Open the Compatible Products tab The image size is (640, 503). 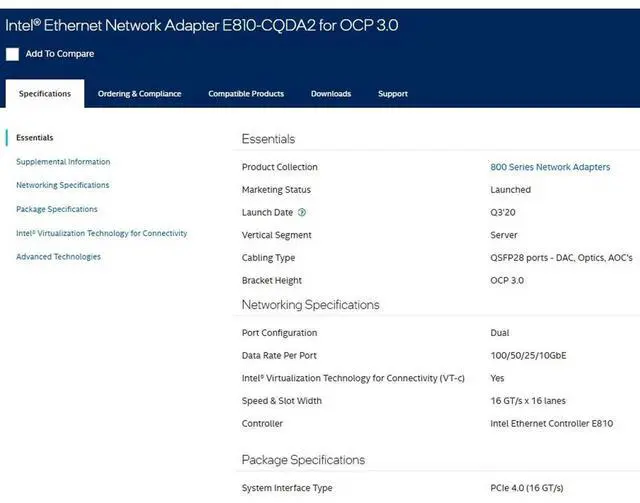click(x=246, y=94)
